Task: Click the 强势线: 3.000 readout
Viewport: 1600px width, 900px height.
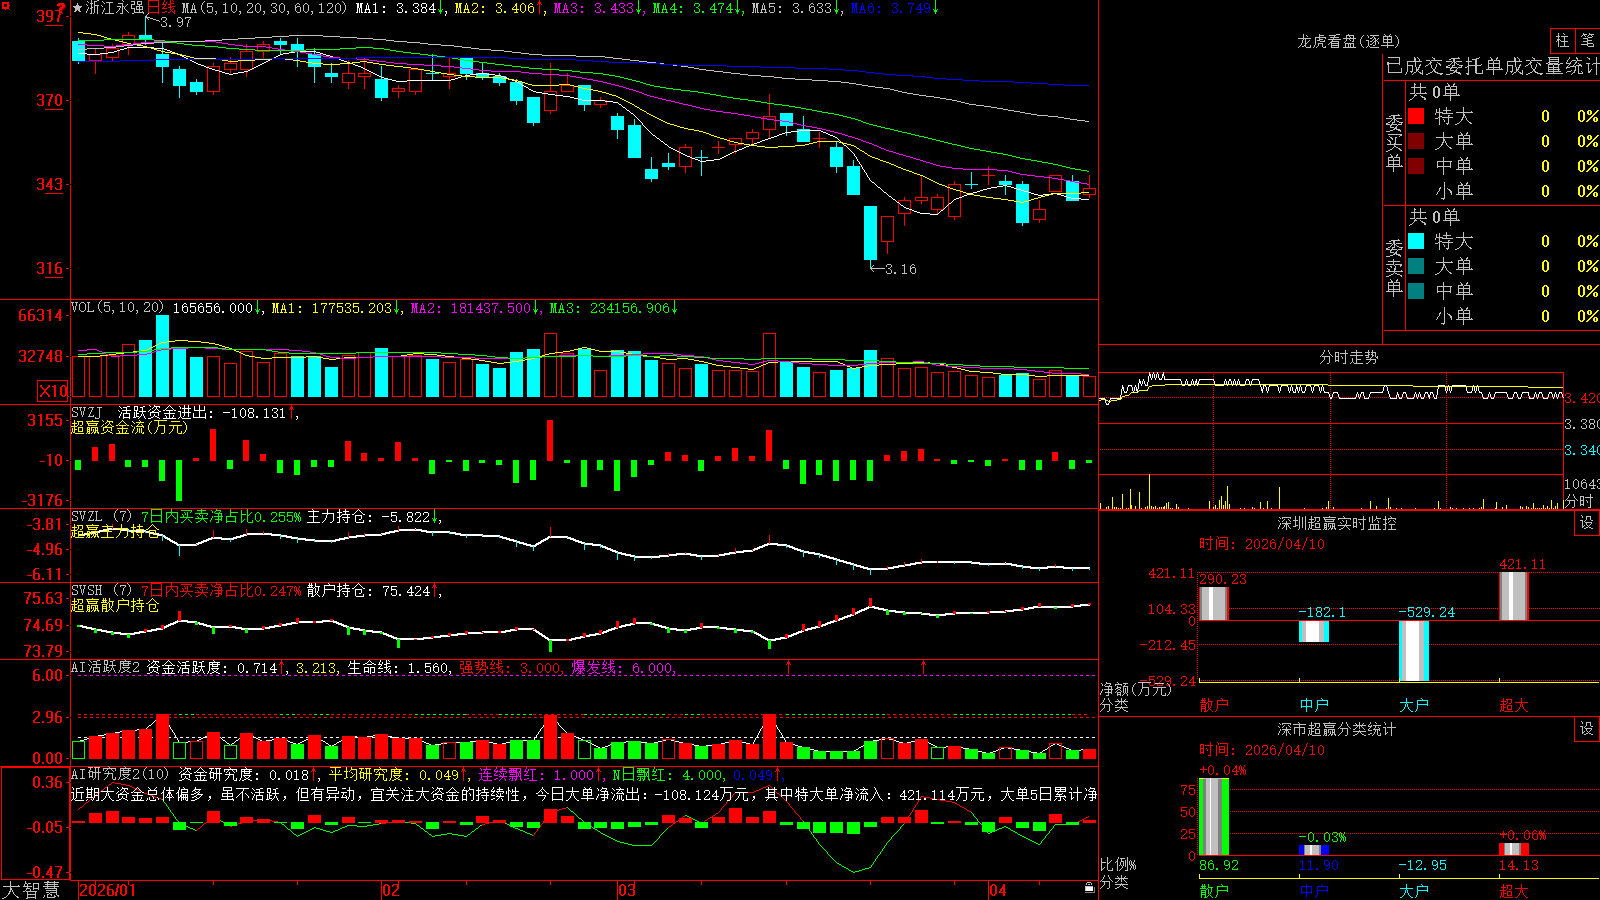Action: coord(511,667)
